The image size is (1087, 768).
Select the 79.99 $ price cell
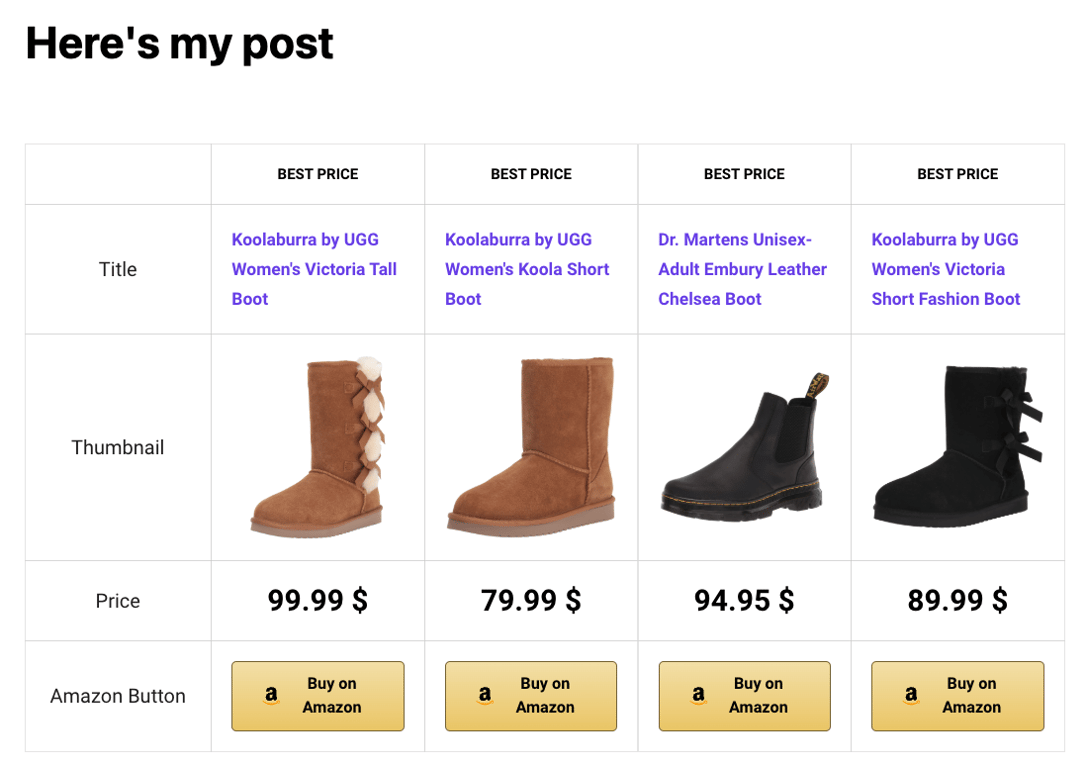point(530,600)
